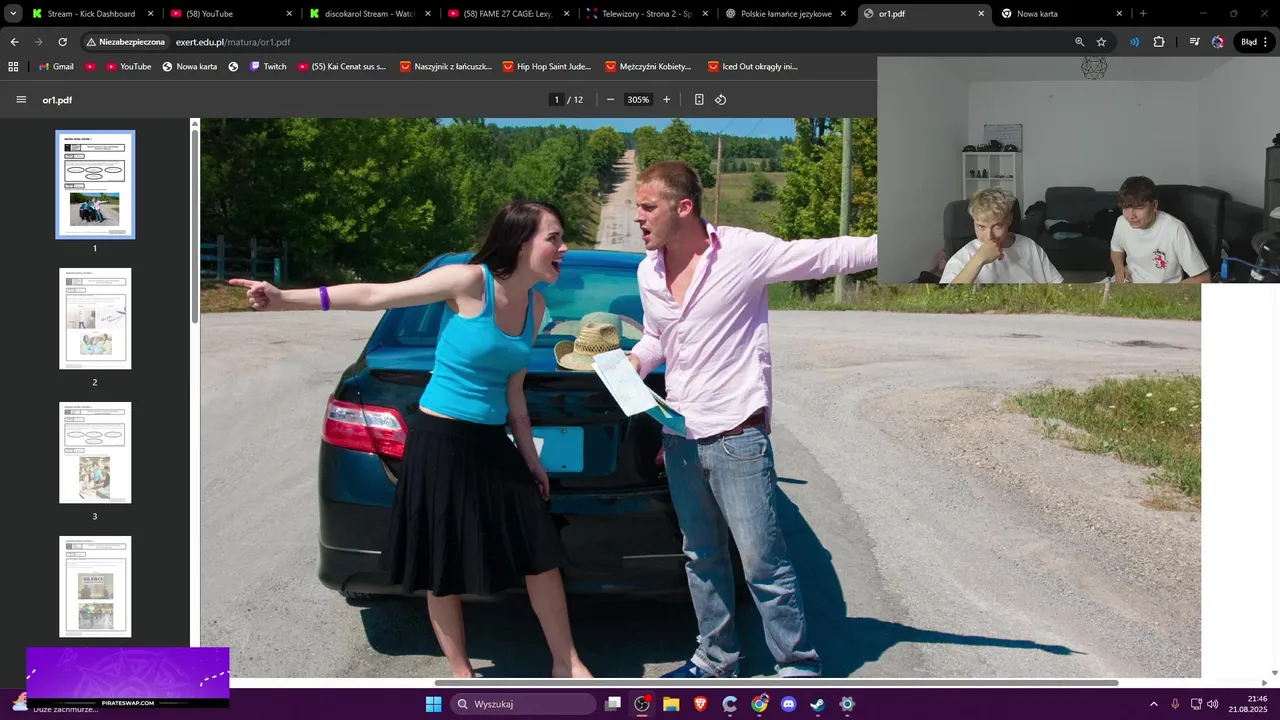This screenshot has width=1280, height=720.
Task: Click the Niezabezpieczona security indicator
Action: [125, 42]
